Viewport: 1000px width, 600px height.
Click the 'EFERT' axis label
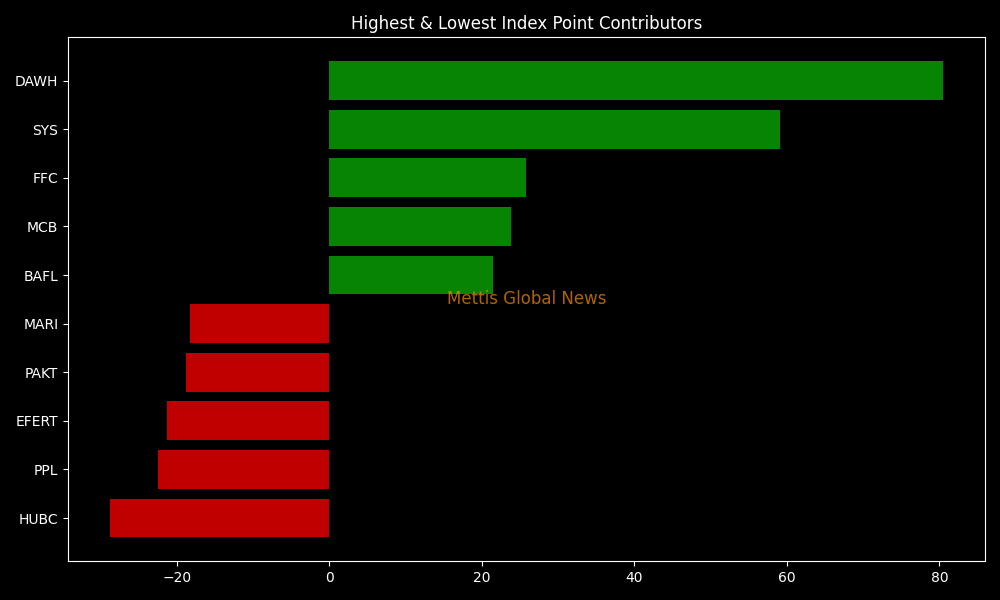(x=37, y=421)
